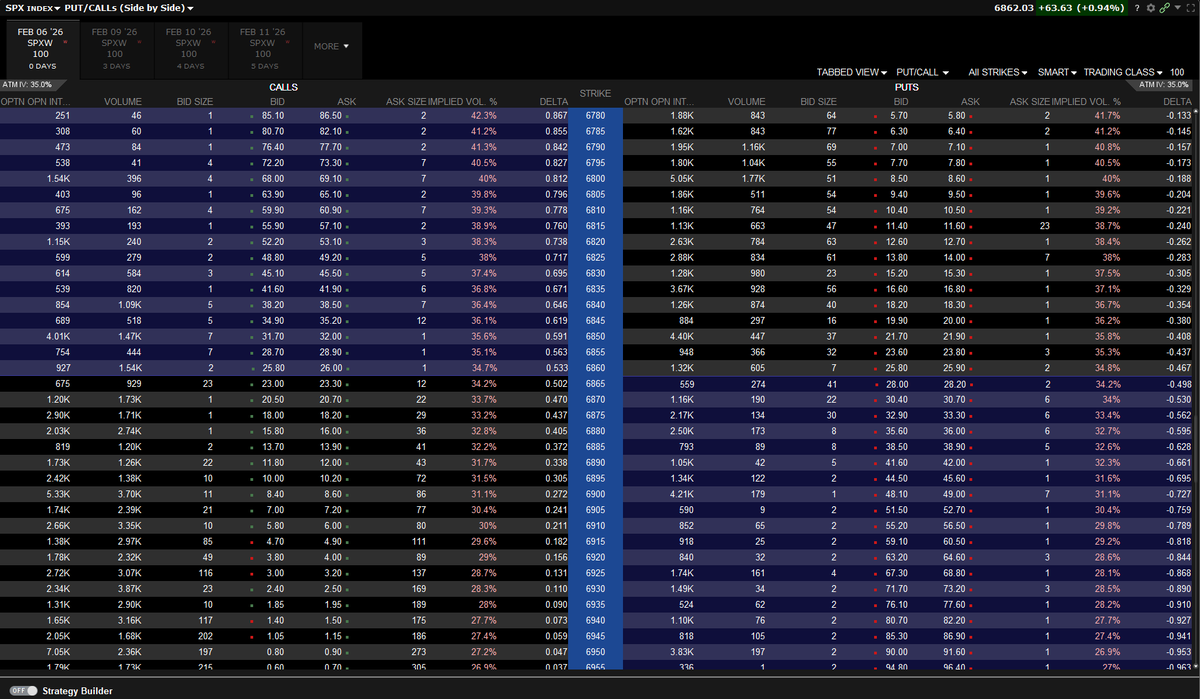Image resolution: width=1200 pixels, height=699 pixels.
Task: Click the put ask size 23 value
Action: [x=1044, y=225]
